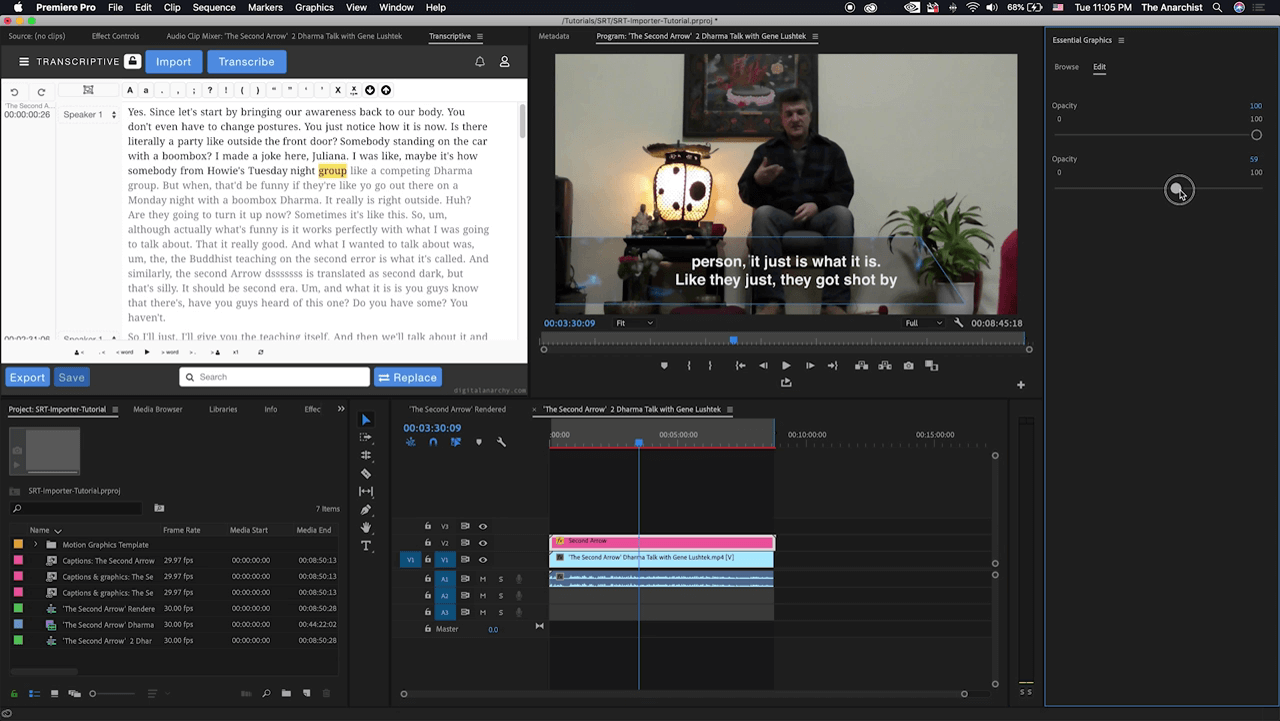
Task: Open Transcriptive notifications bell
Action: coord(480,62)
